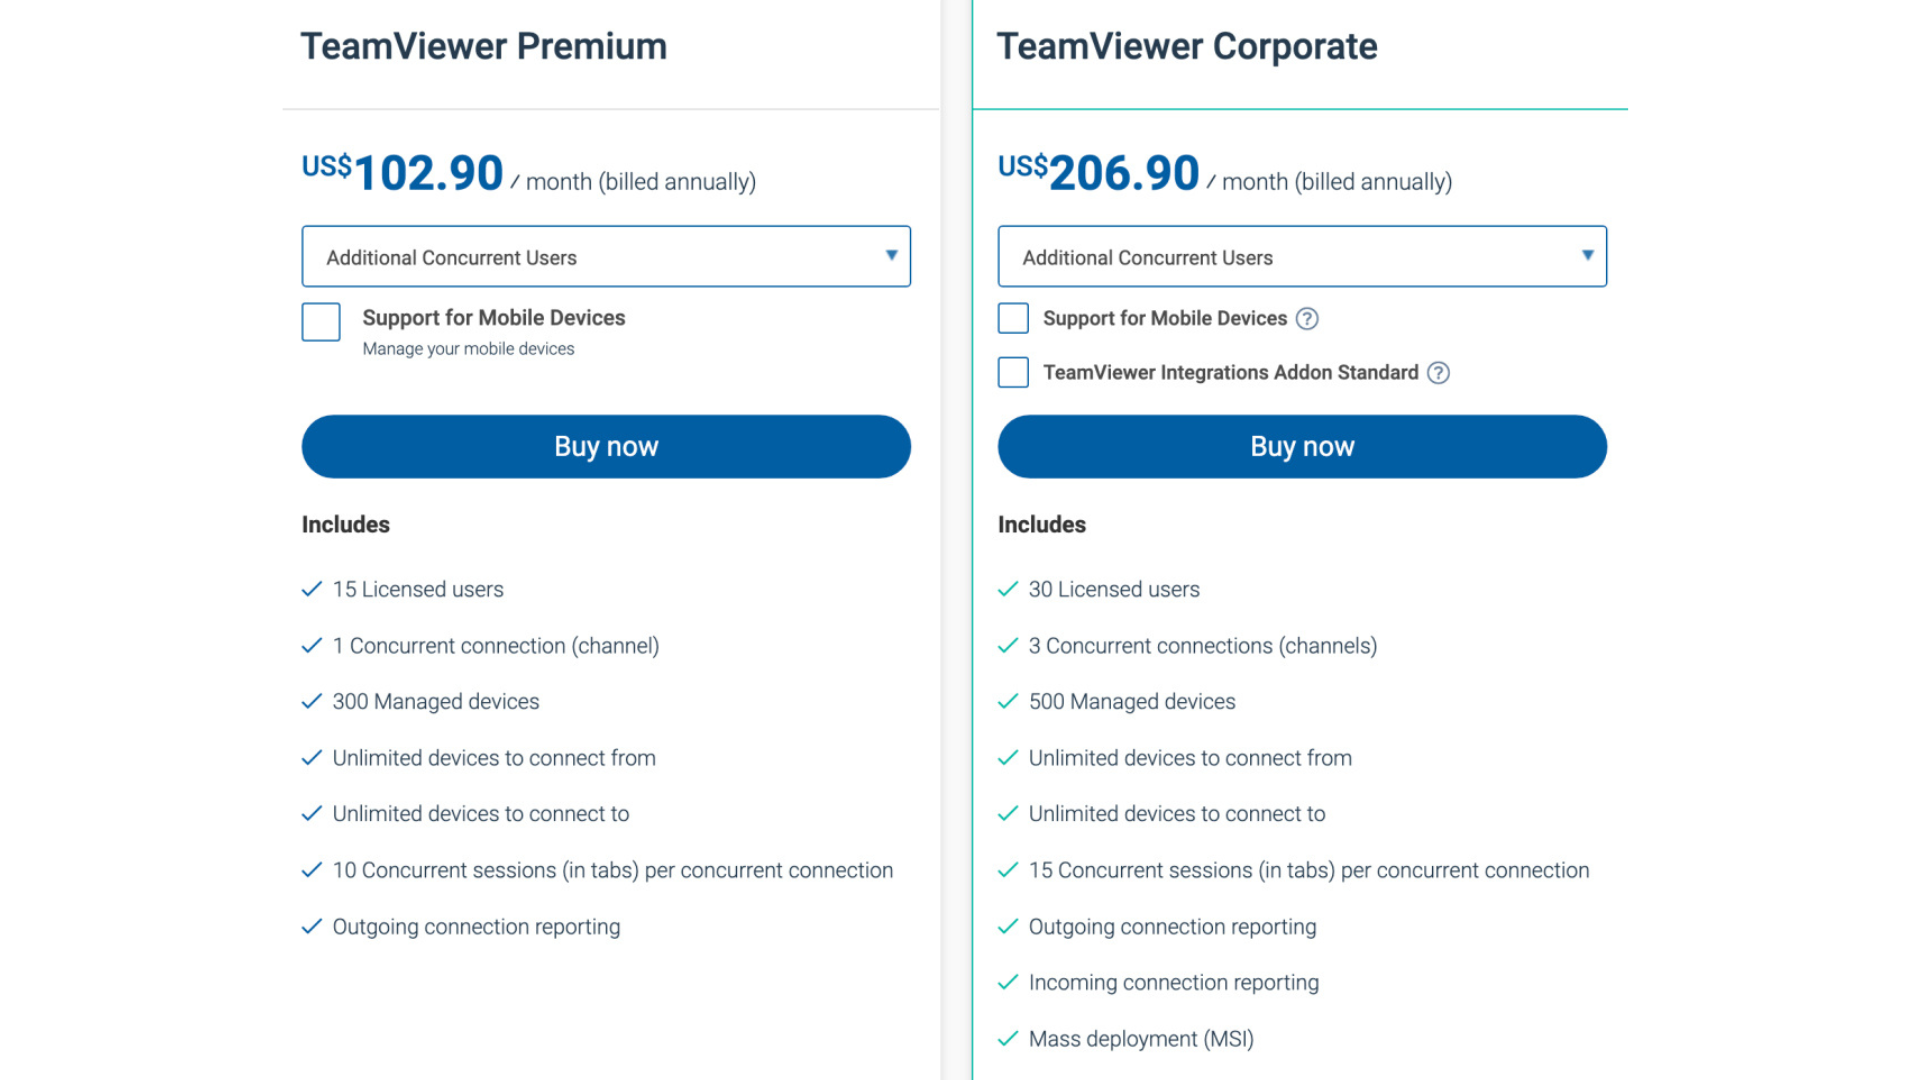
Task: Click help icon beside Support for Mobile Devices
Action: click(x=1307, y=319)
